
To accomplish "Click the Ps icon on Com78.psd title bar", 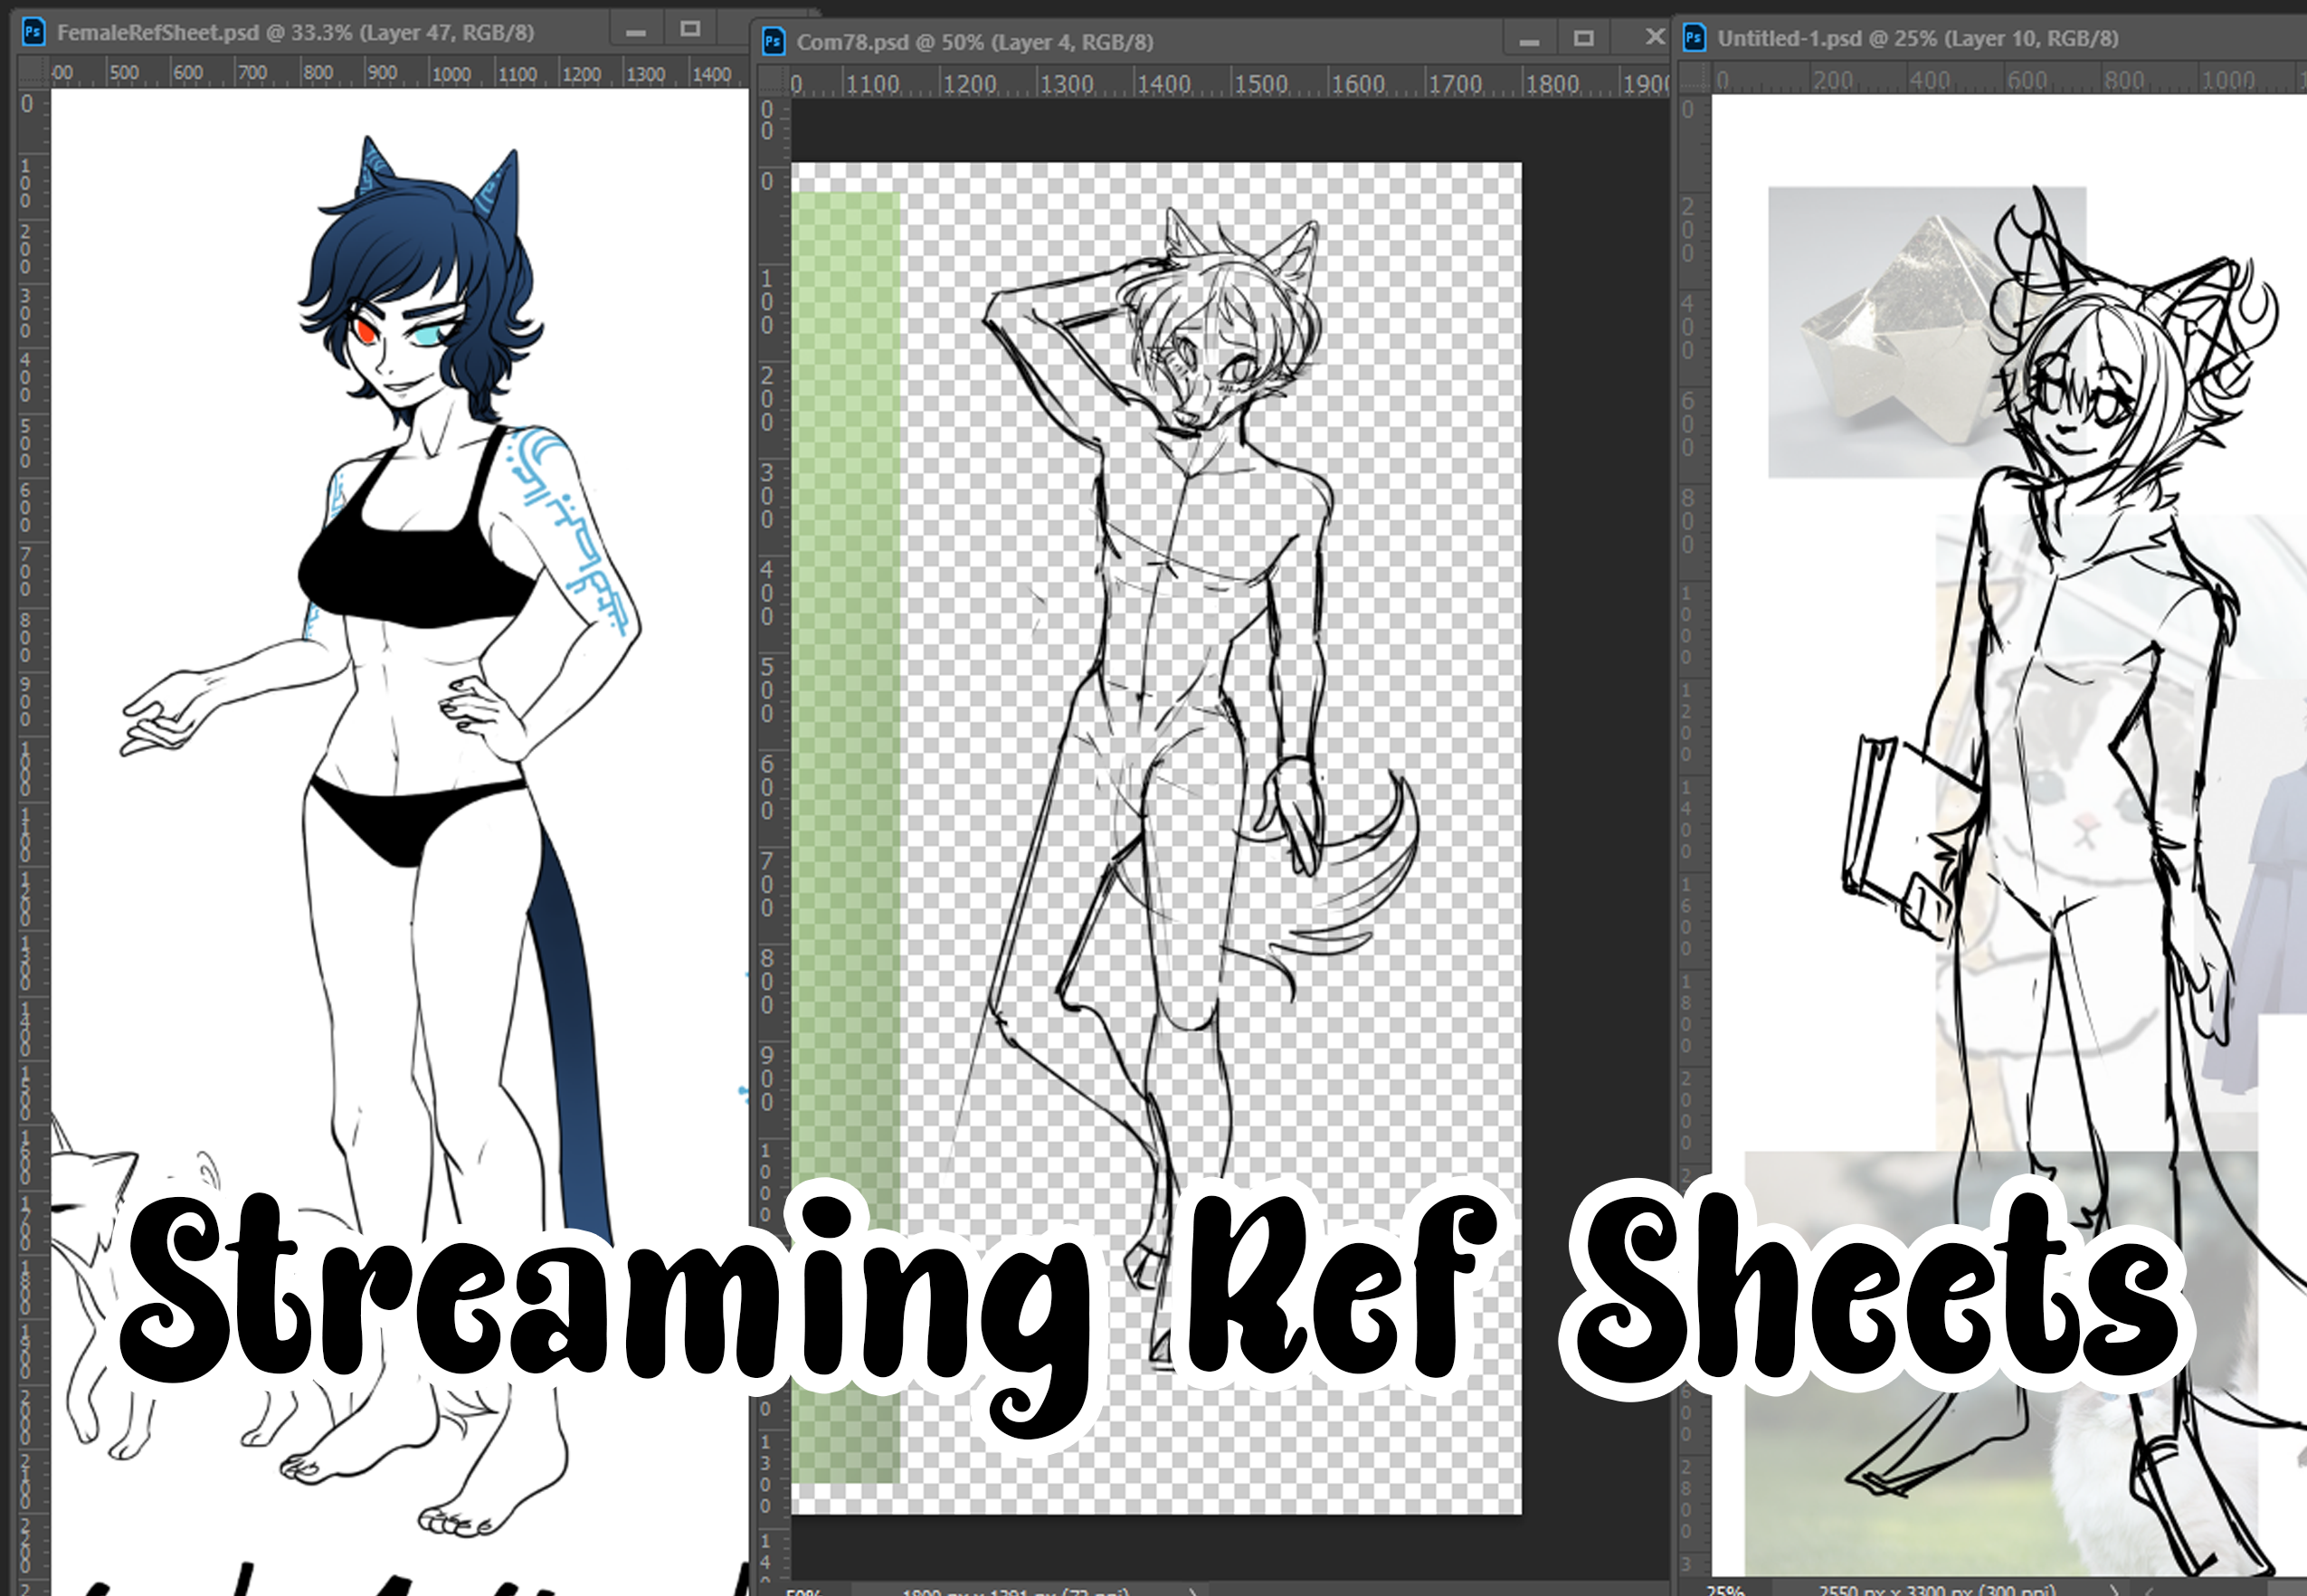I will 773,42.
